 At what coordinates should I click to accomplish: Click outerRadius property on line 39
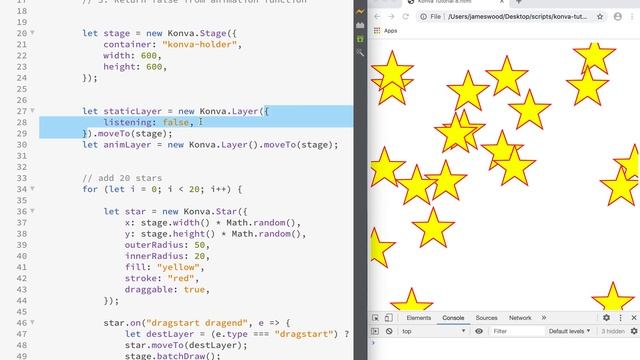coord(154,245)
